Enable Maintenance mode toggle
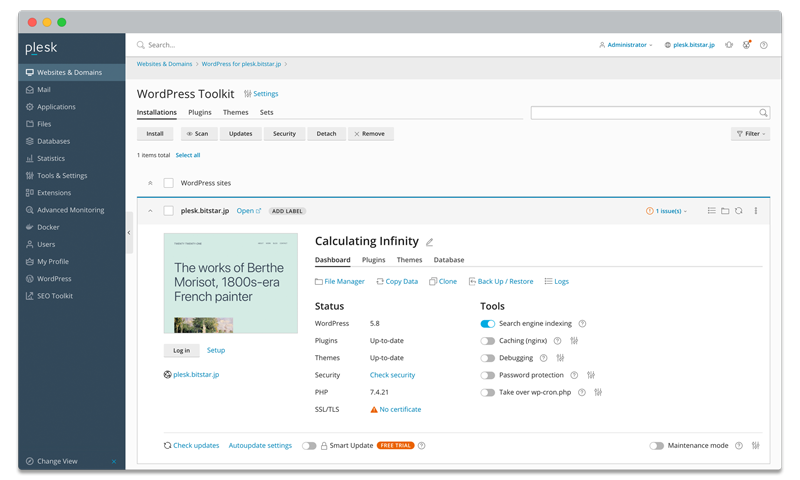The height and width of the screenshot is (480, 800). [x=657, y=446]
